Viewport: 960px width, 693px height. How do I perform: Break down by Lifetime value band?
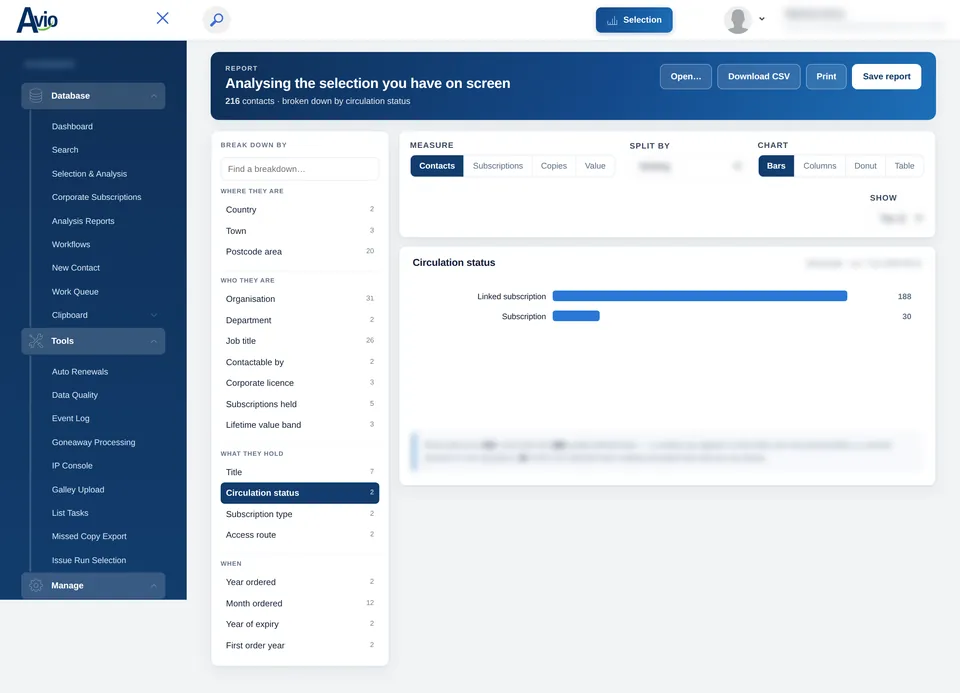pyautogui.click(x=299, y=425)
